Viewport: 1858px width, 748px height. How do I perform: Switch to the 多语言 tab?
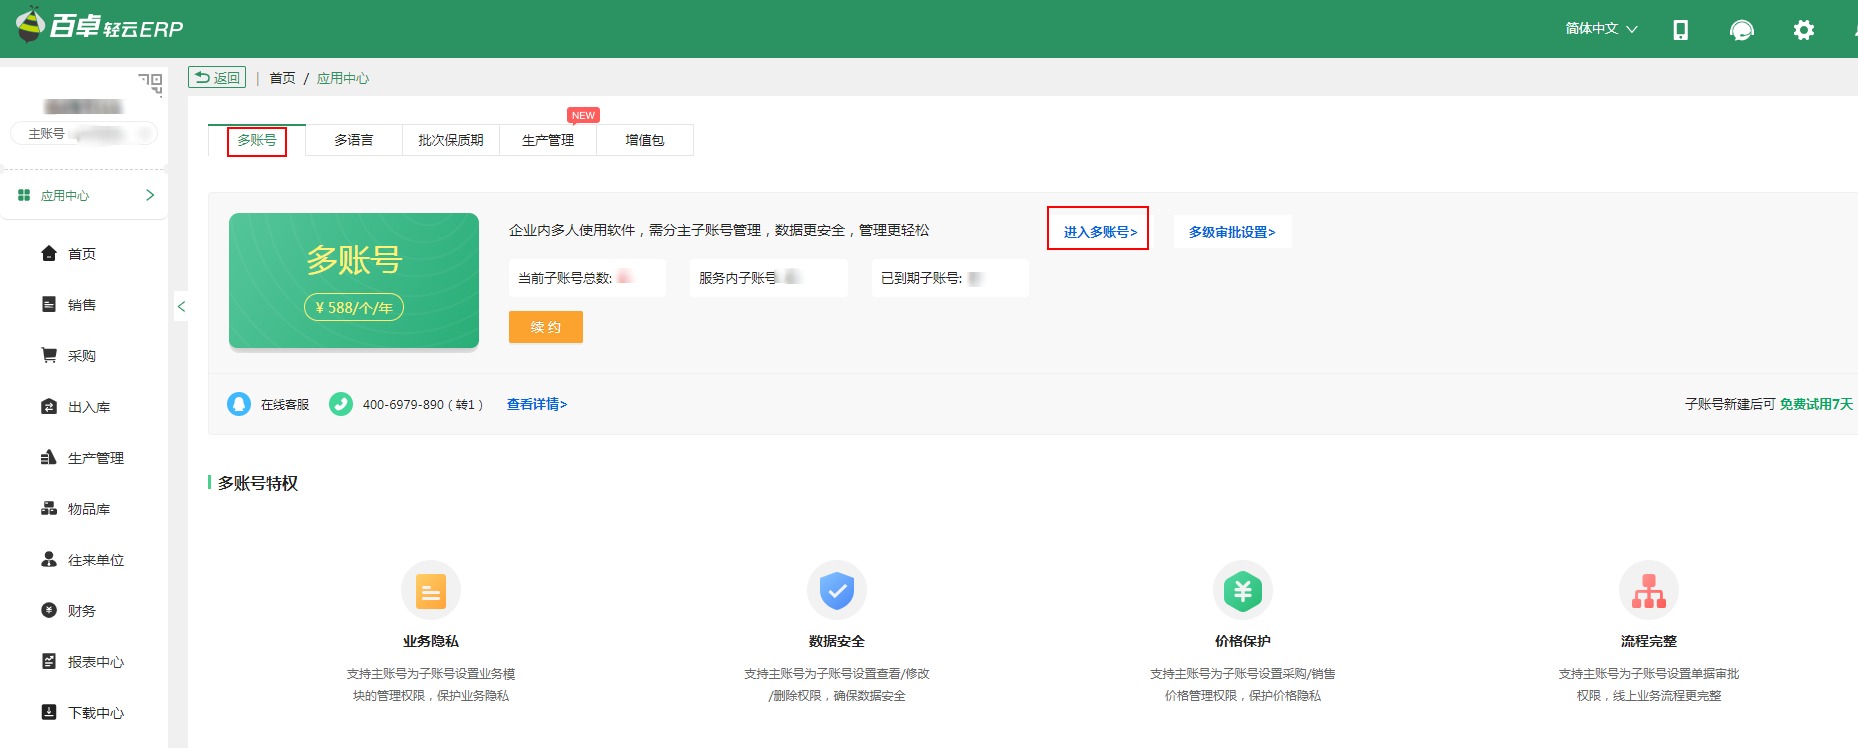click(353, 140)
